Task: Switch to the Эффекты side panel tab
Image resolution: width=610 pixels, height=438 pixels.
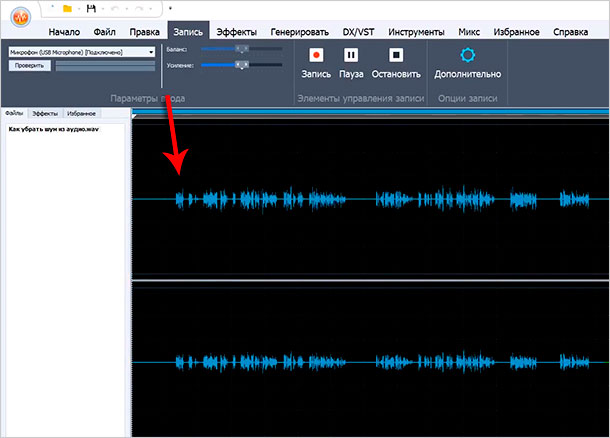Action: click(x=45, y=114)
